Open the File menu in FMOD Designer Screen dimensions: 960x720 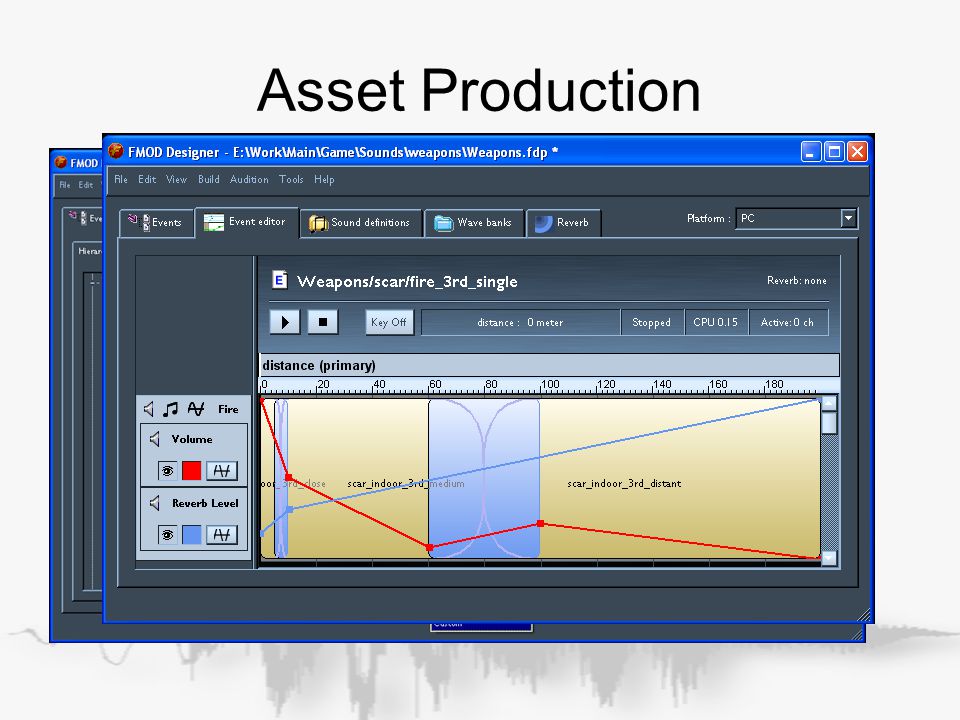point(121,179)
